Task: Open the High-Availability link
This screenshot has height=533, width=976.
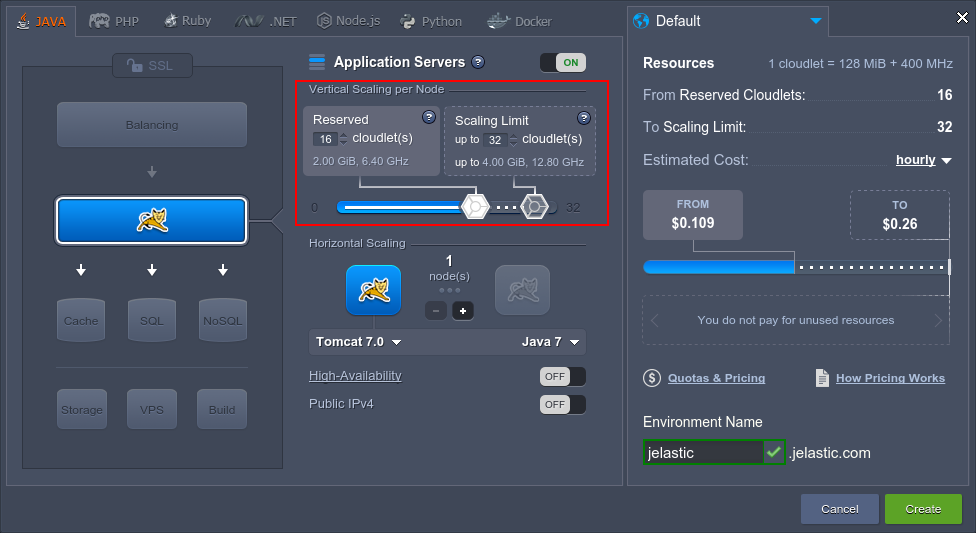Action: (x=355, y=375)
